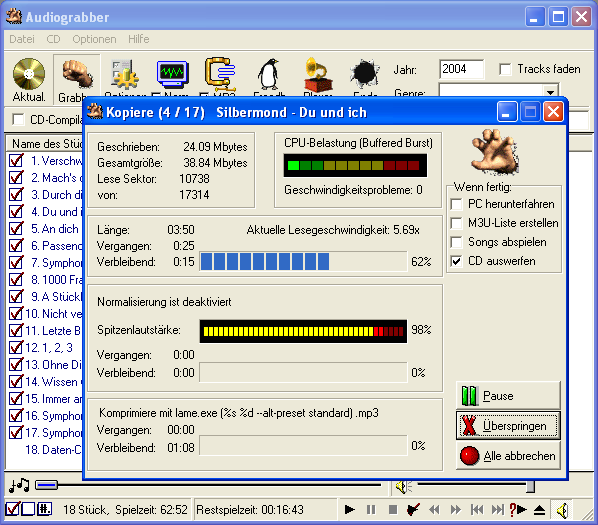Click Restspielzeit: 00:16:43 status text
Screen dimensions: 598x525
250,509
